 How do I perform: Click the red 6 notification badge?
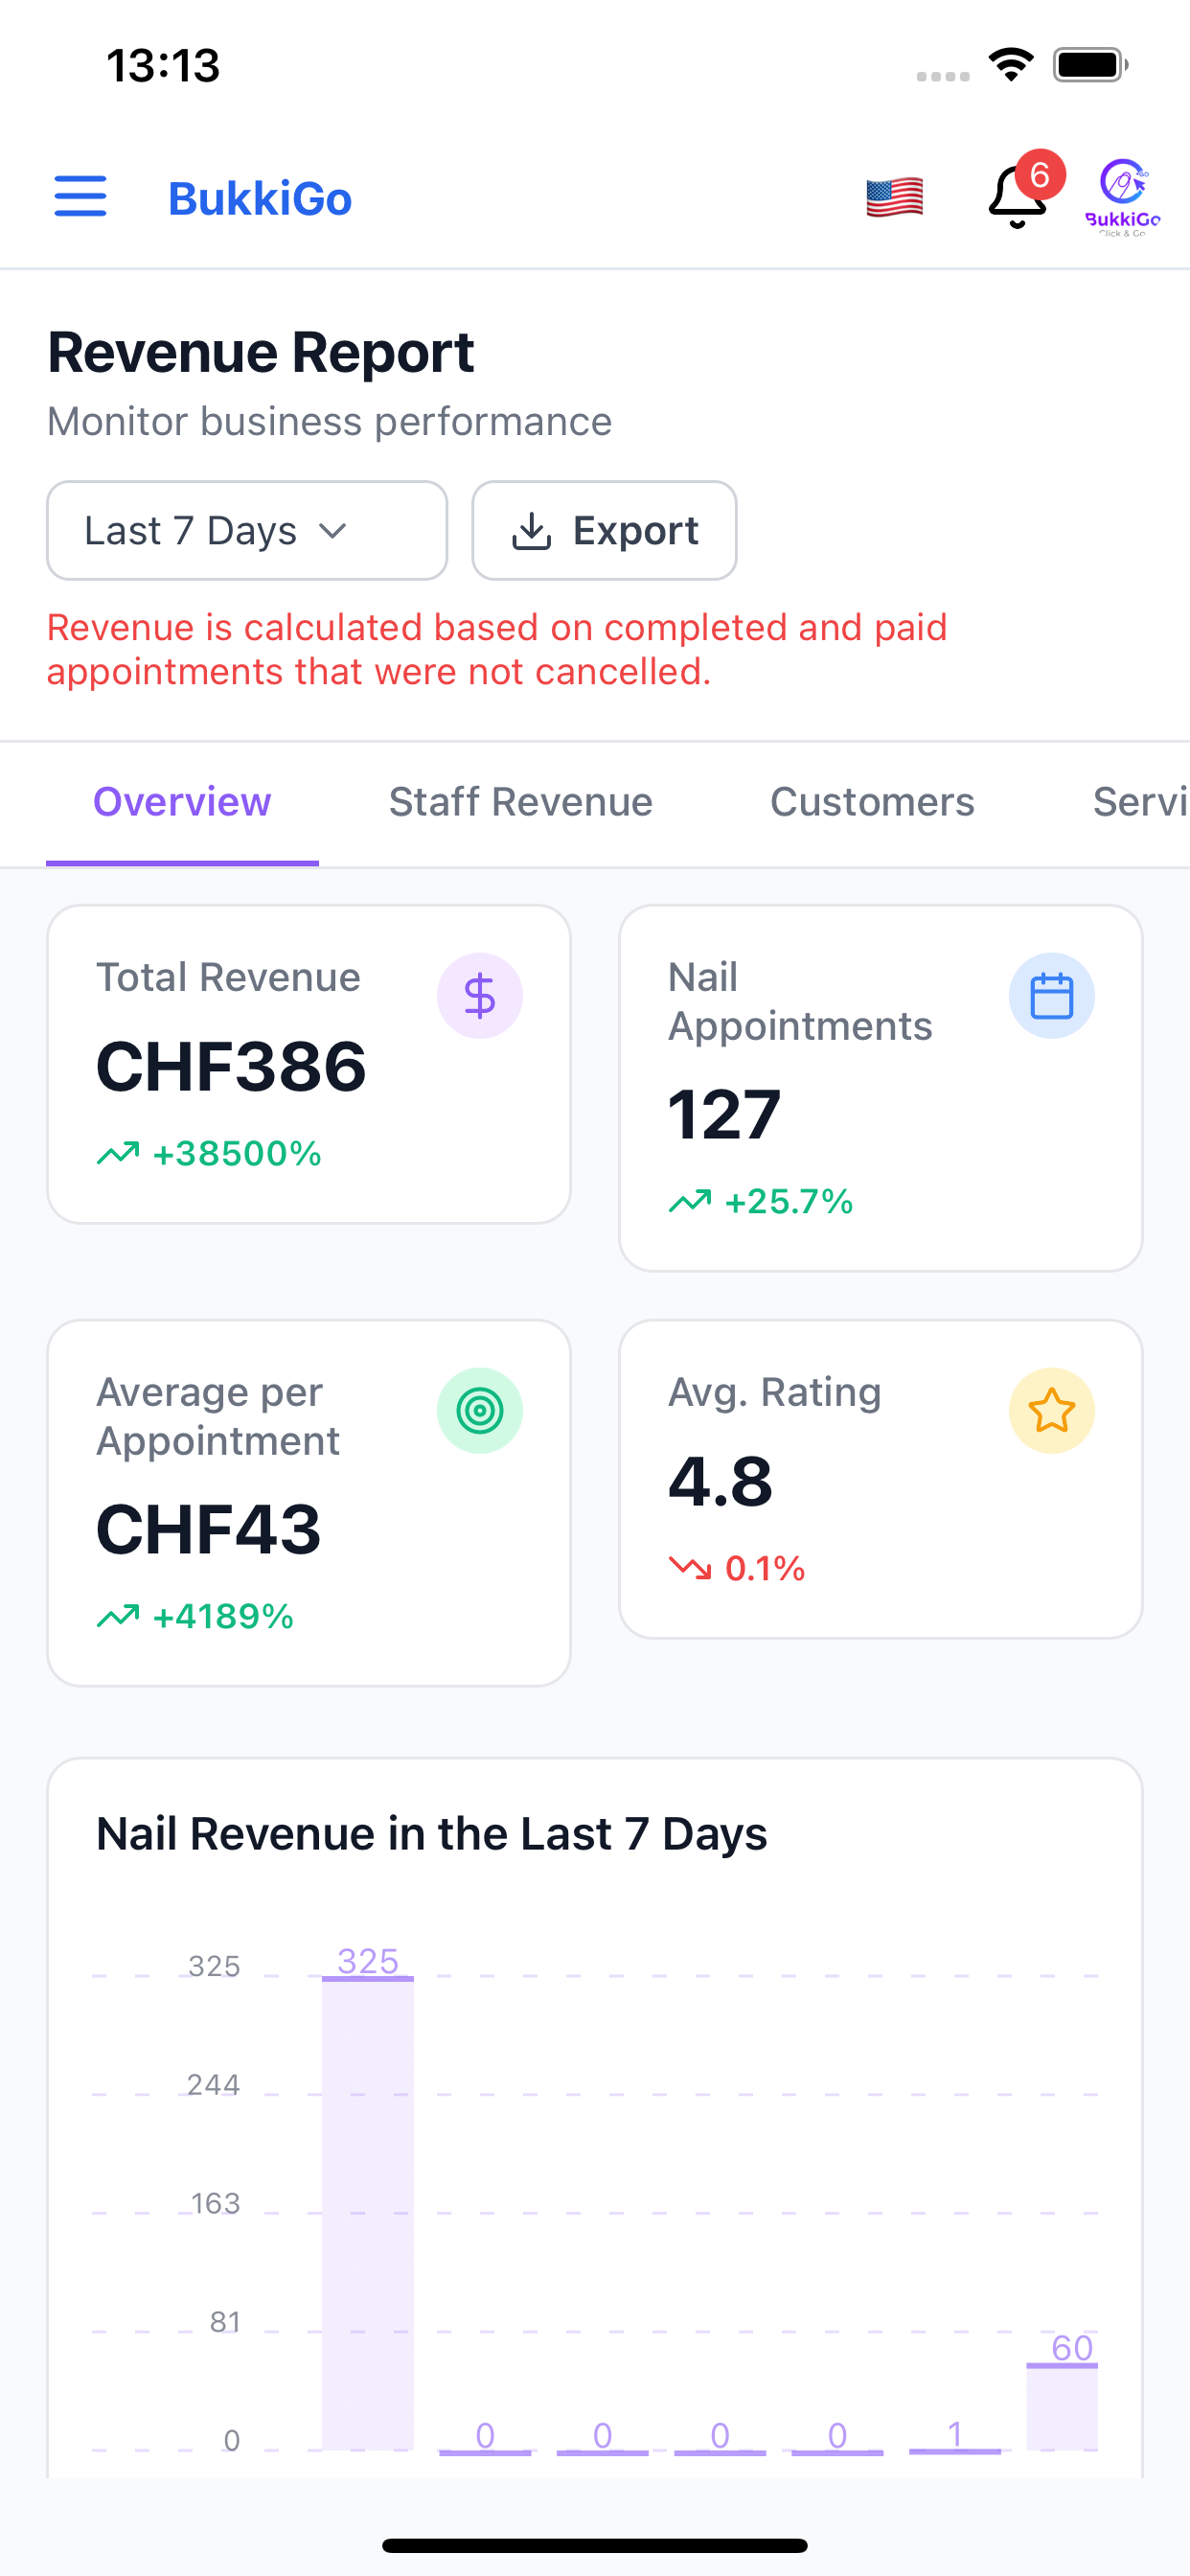point(1040,175)
